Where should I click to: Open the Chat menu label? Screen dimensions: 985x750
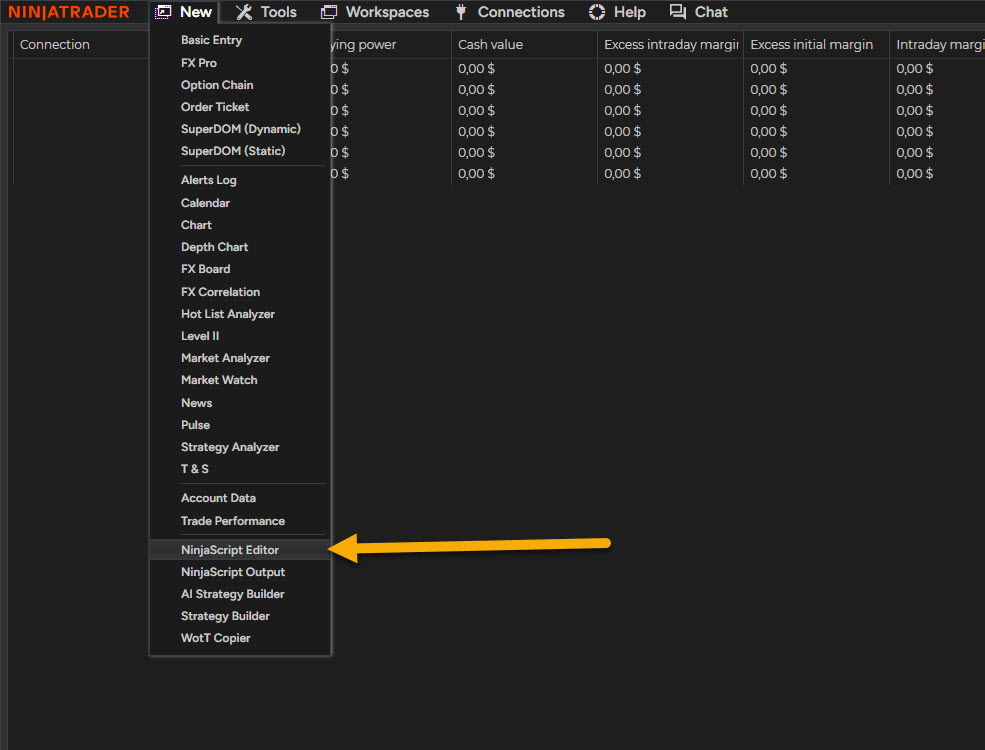pyautogui.click(x=711, y=12)
